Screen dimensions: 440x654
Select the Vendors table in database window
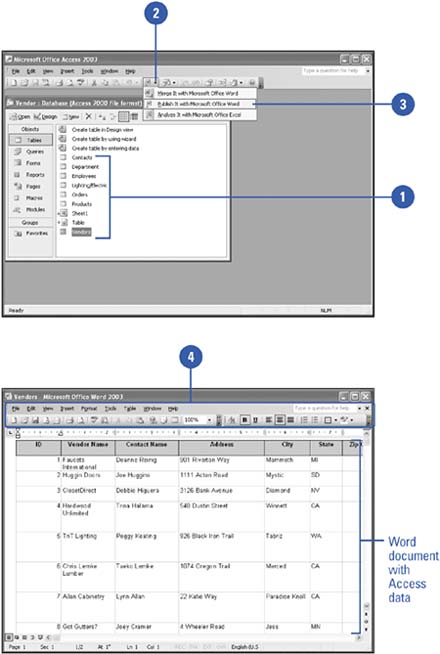81,232
